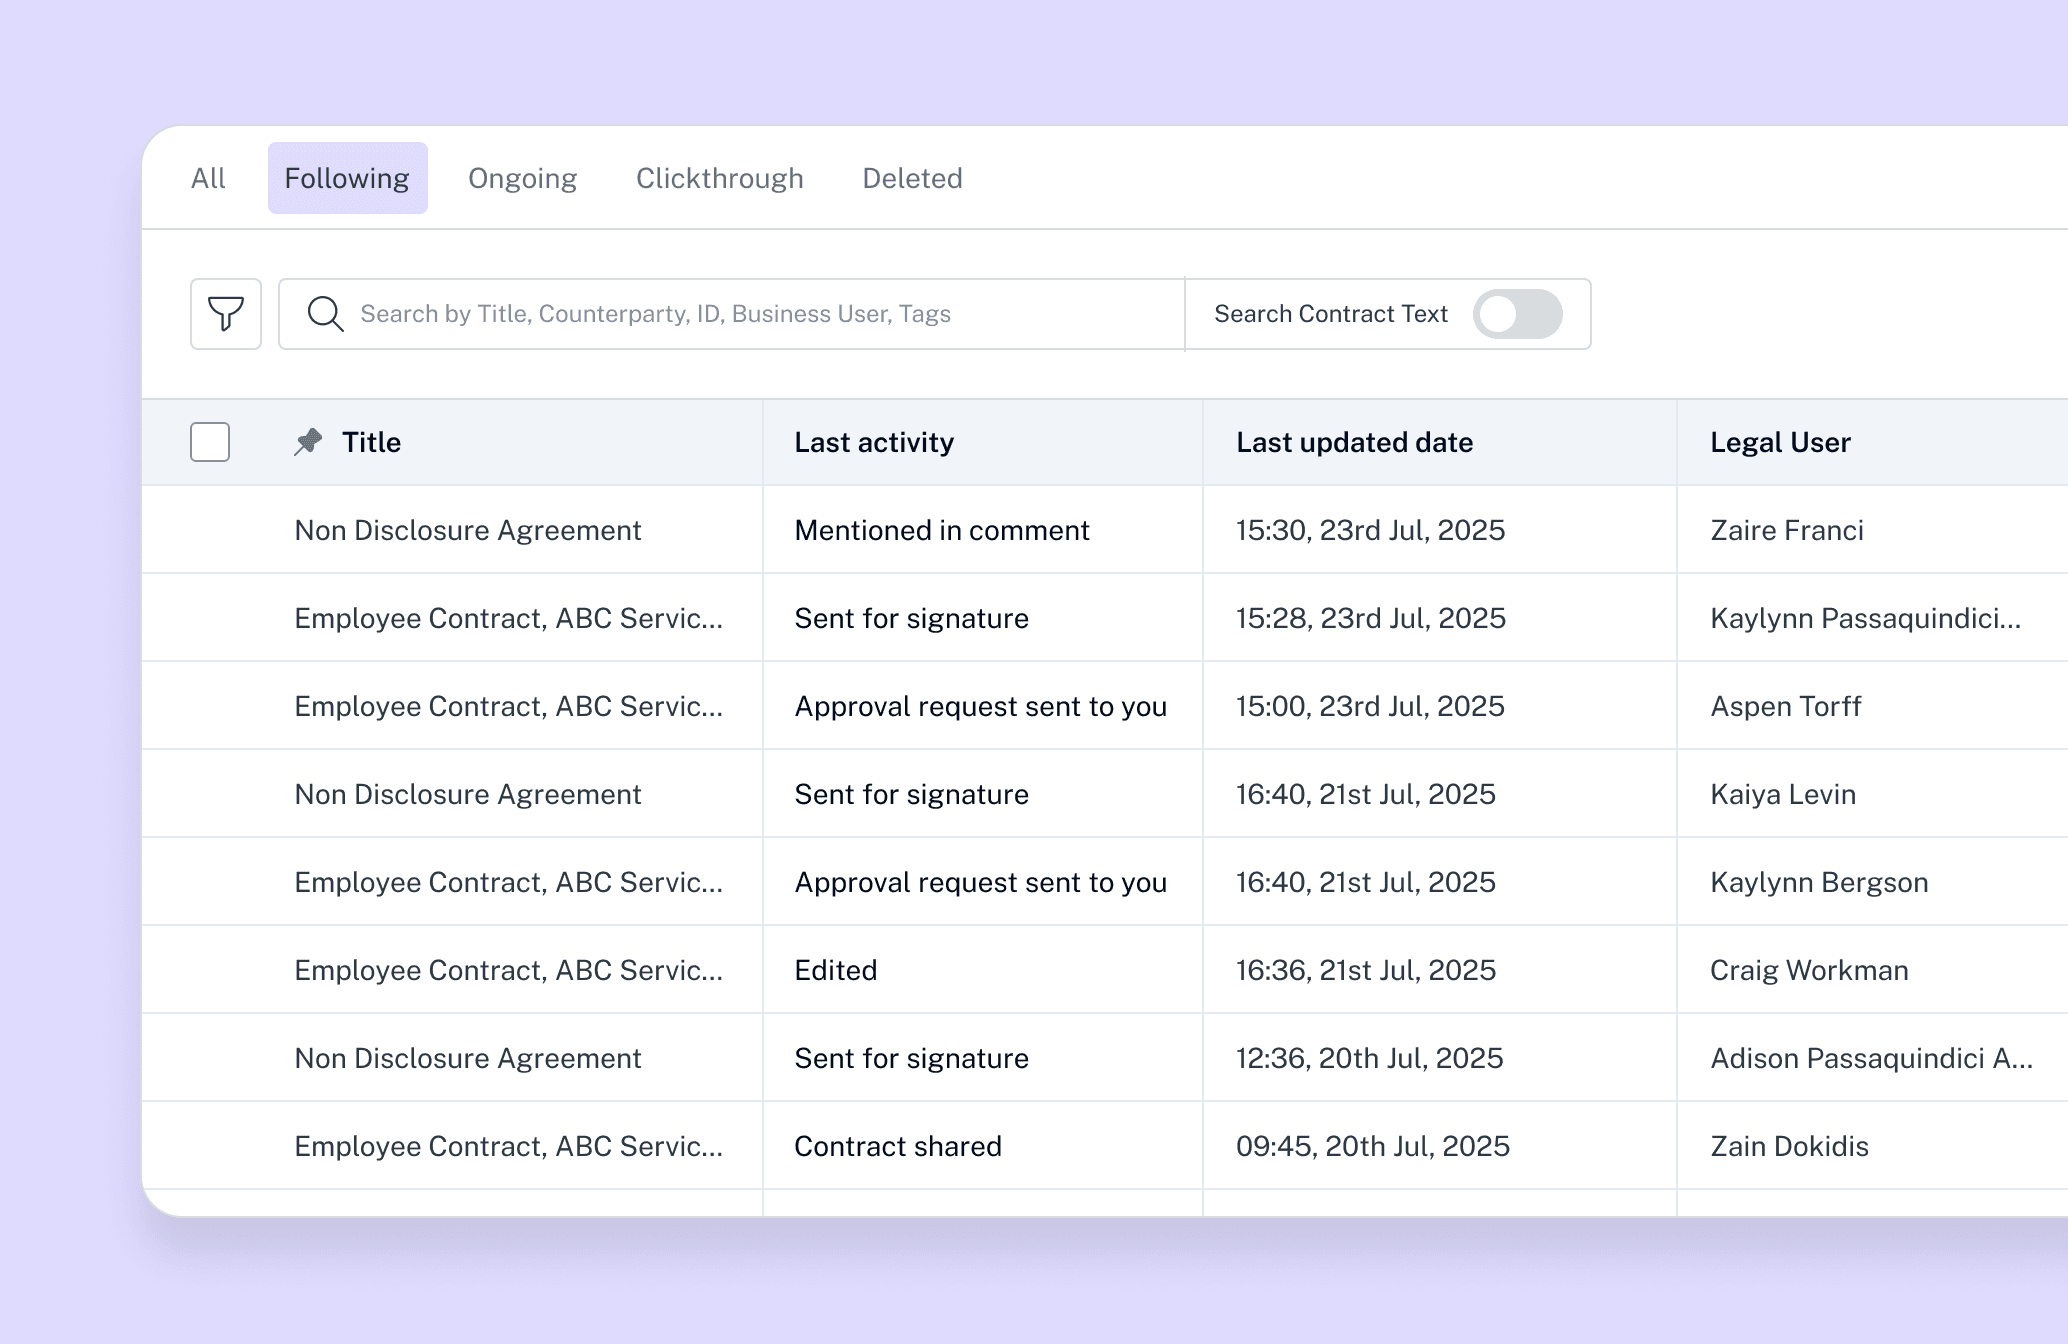
Task: Check the select-all checkbox in header
Action: (210, 442)
